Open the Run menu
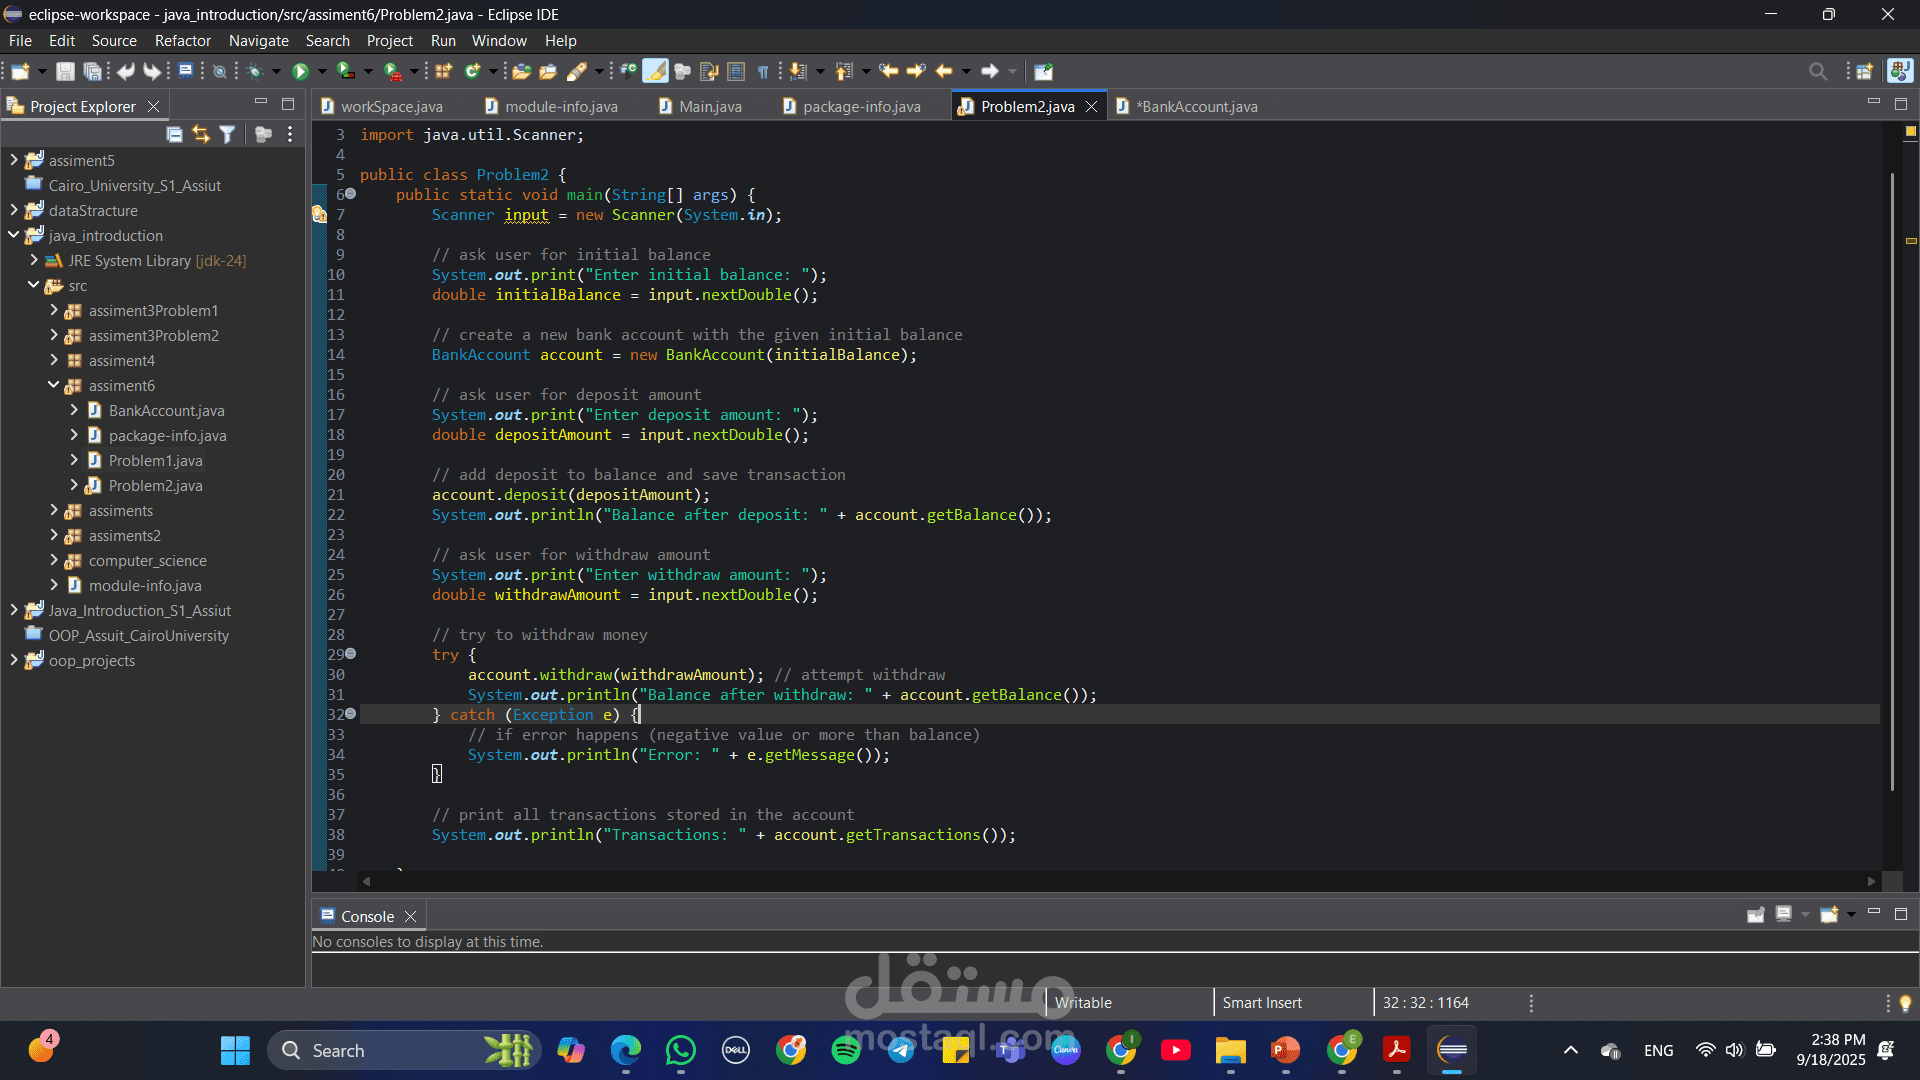The height and width of the screenshot is (1080, 1920). [443, 41]
